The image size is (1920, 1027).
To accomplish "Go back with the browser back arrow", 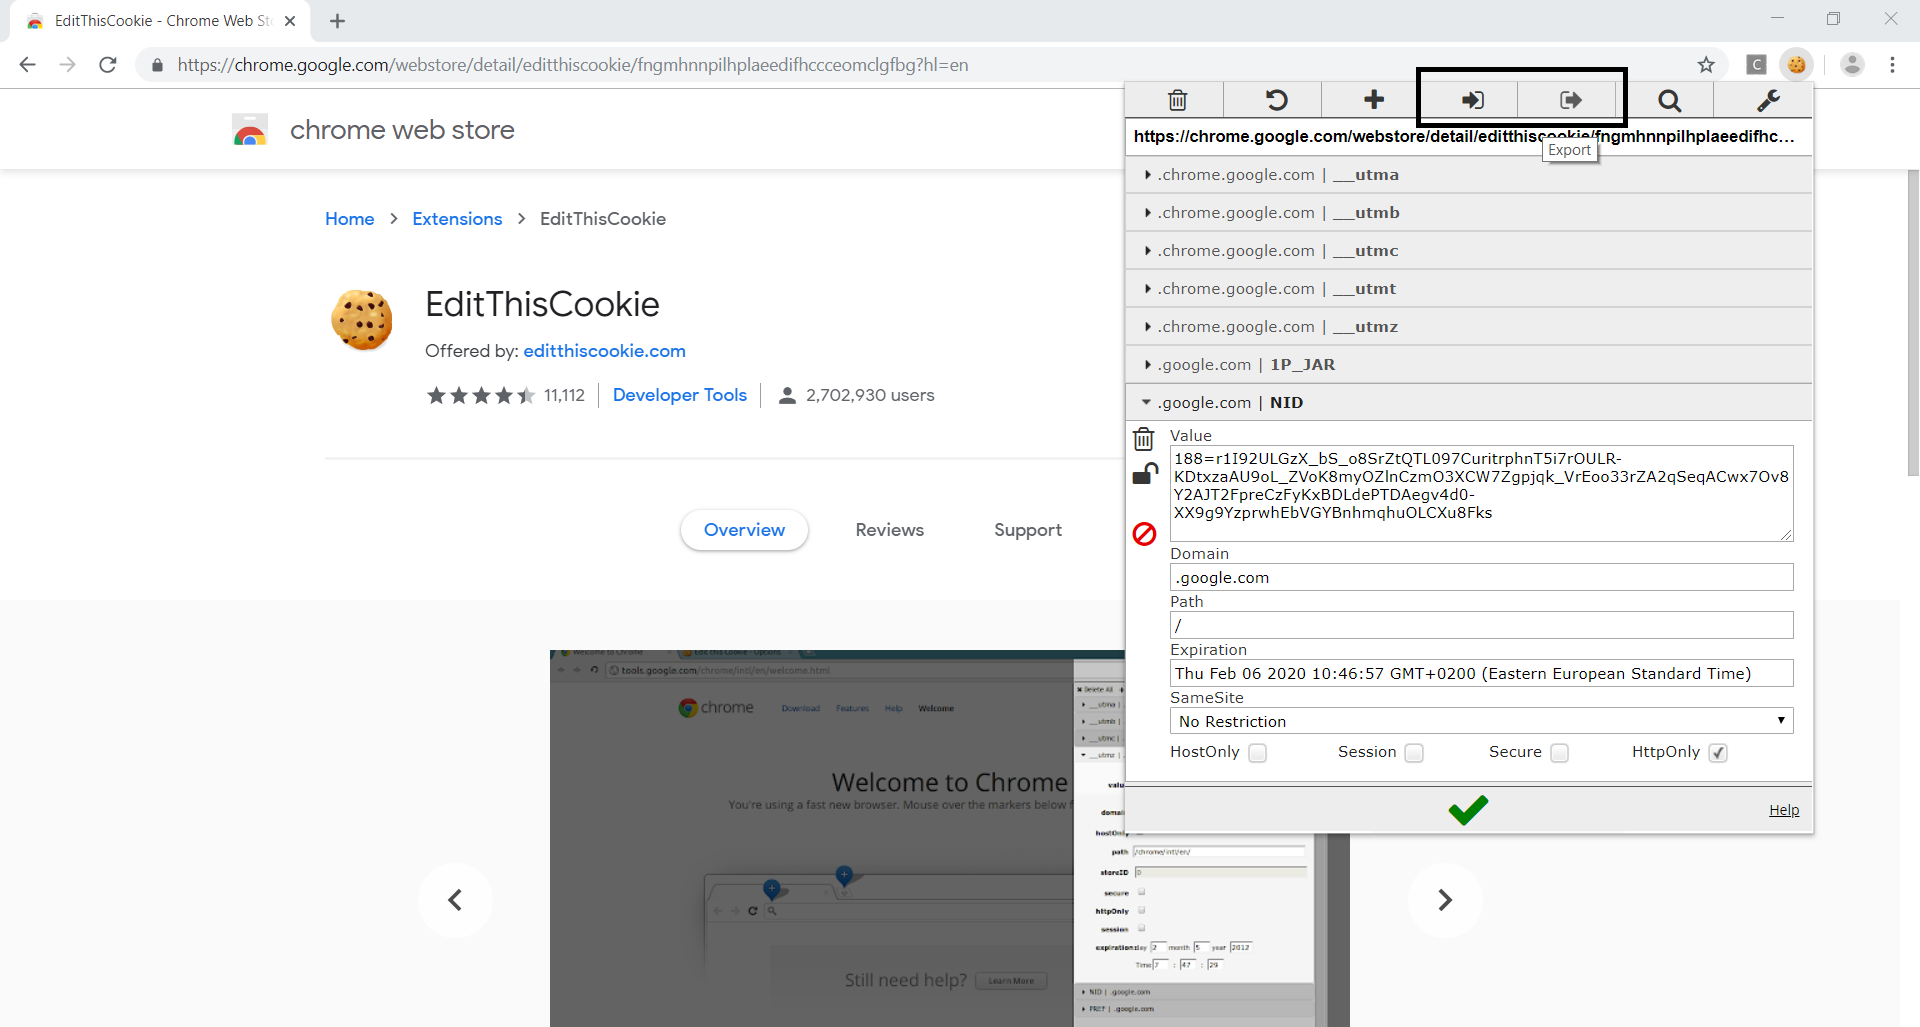I will click(x=27, y=65).
